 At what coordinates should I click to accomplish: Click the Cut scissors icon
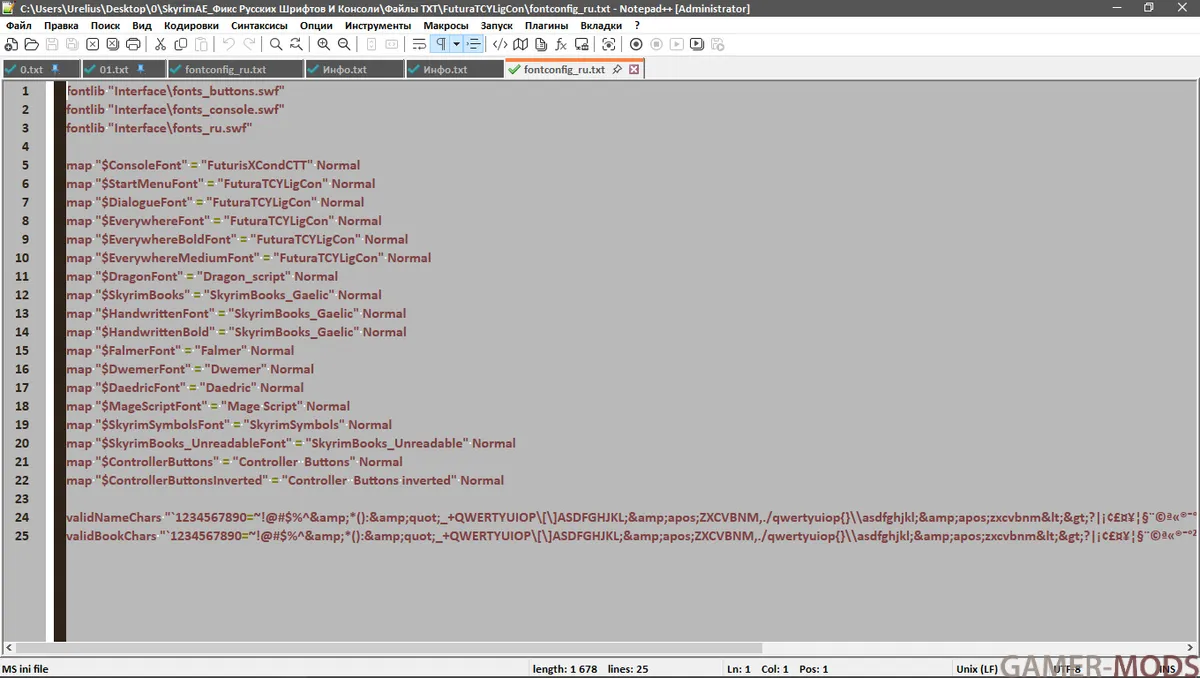160,44
